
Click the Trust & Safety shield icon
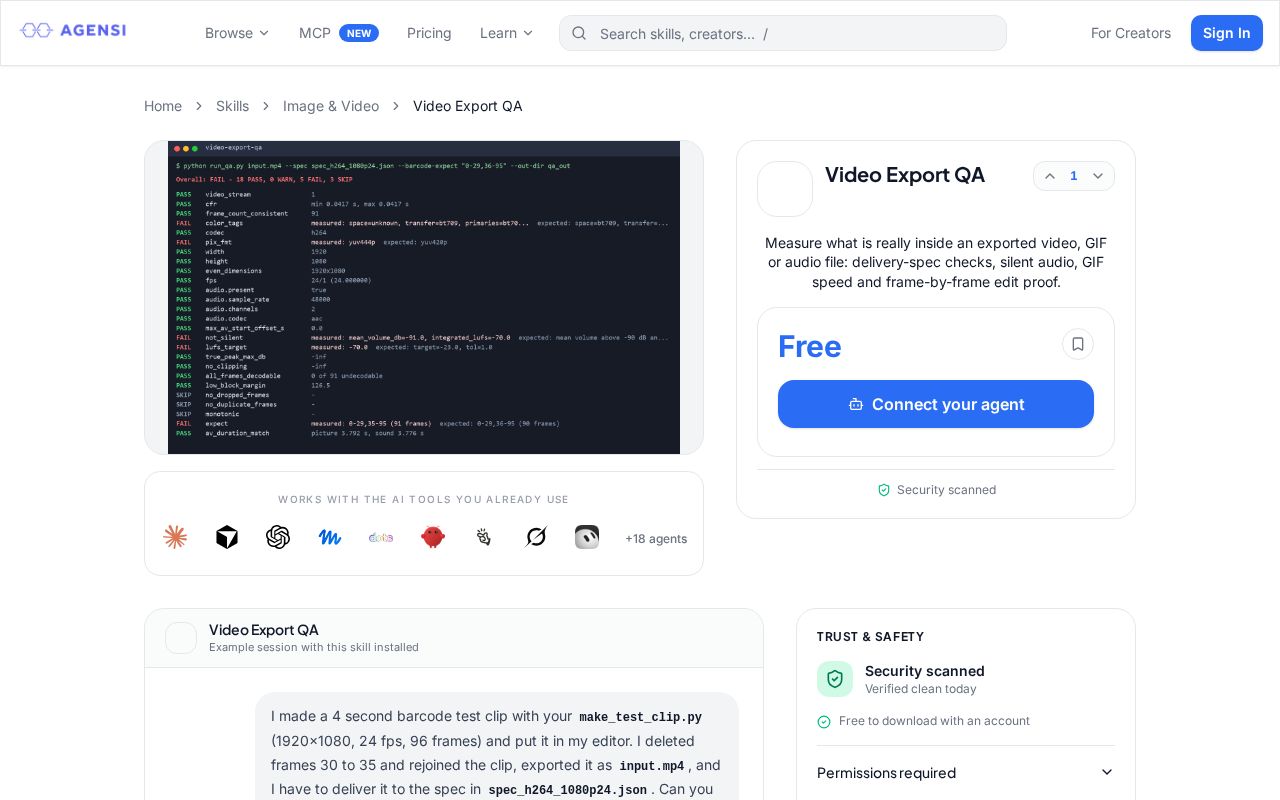pos(835,679)
